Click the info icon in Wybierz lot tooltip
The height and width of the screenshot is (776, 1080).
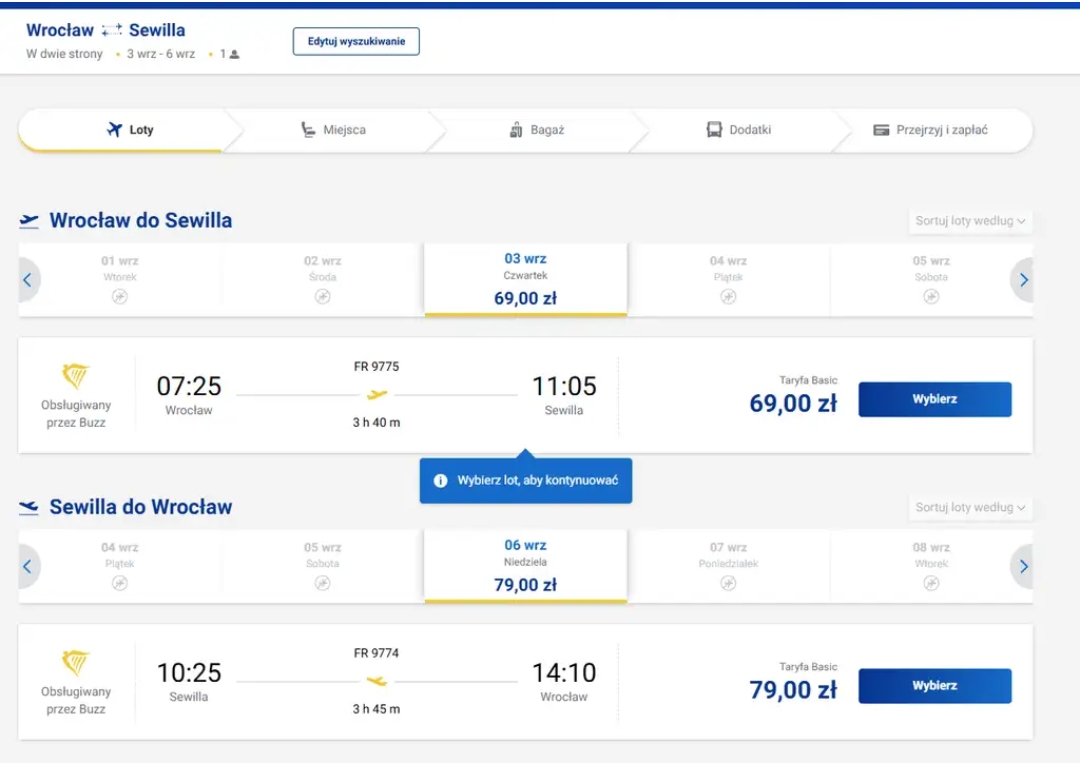click(x=441, y=481)
